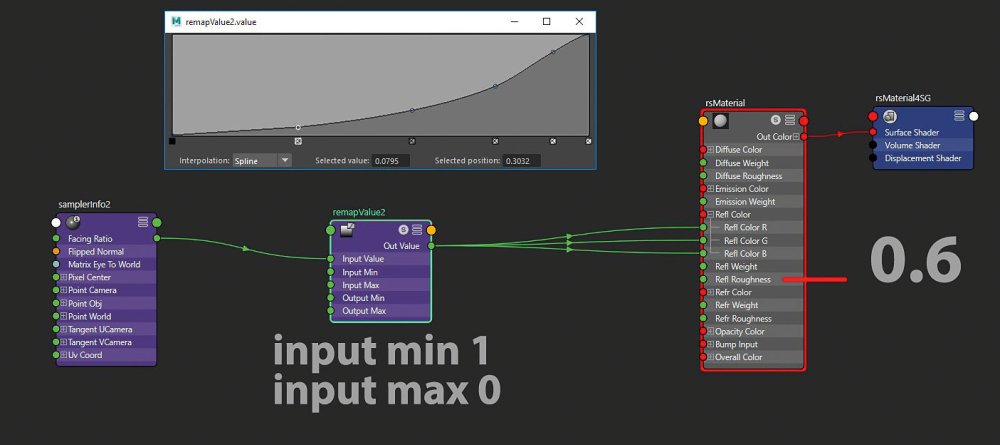Viewport: 1000px width, 445px height.
Task: Click the Selected position field
Action: pos(521,161)
